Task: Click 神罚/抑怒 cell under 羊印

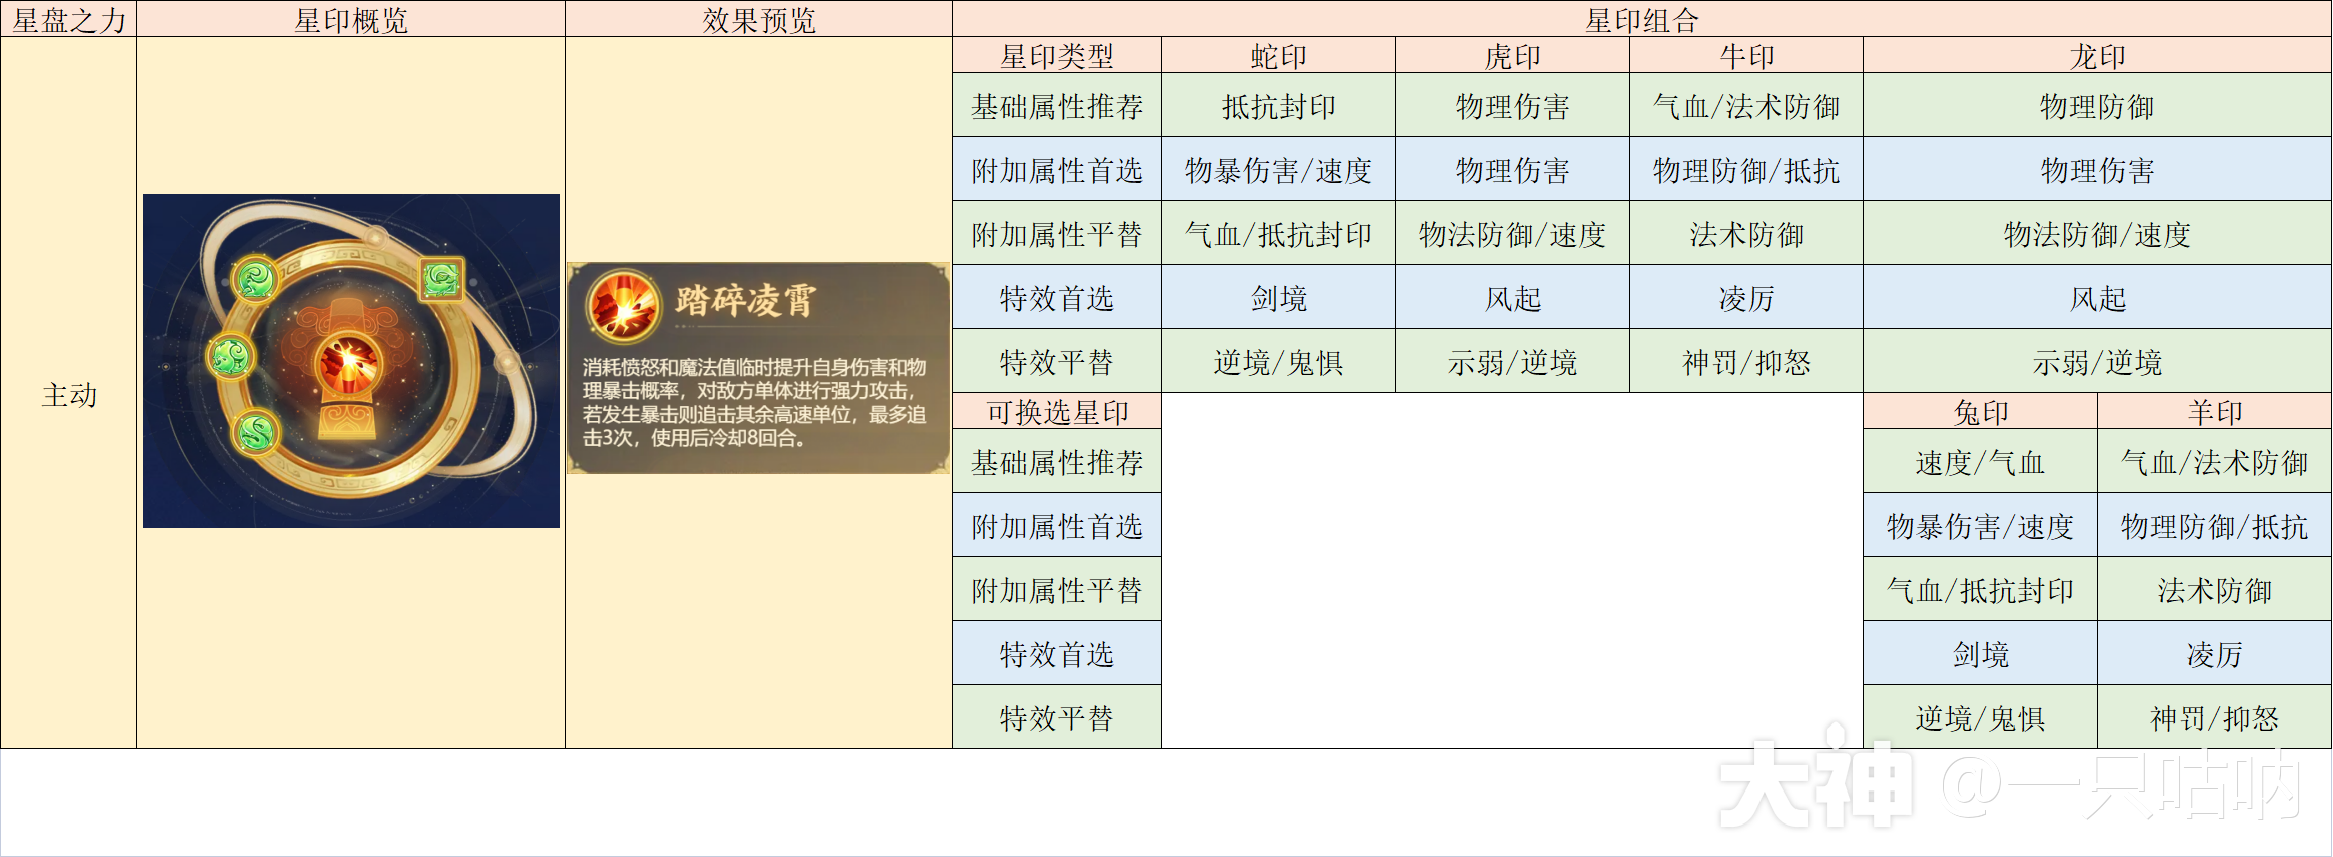Action: [2215, 718]
